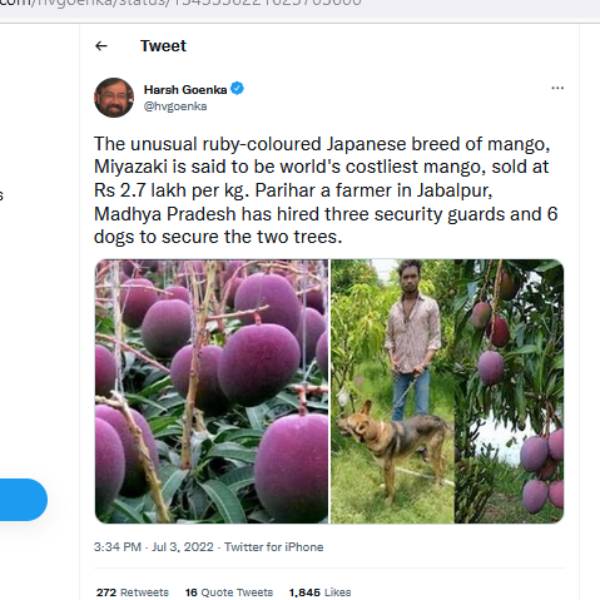
Task: Click the Harsh Goenka display name
Action: tap(185, 89)
